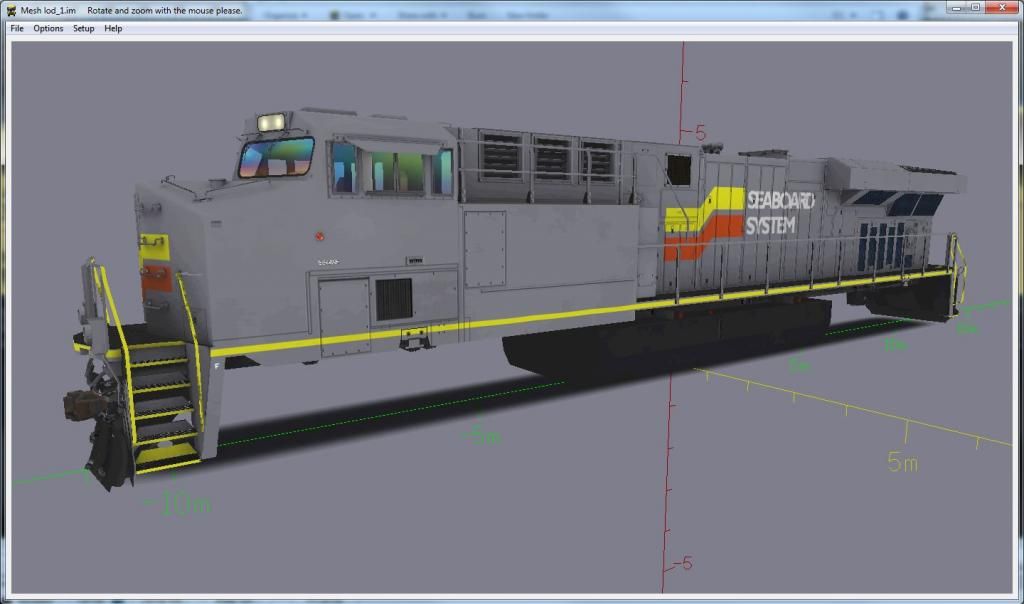Click the window title text Mesh lod_1.im
This screenshot has width=1024, height=604.
tap(48, 10)
